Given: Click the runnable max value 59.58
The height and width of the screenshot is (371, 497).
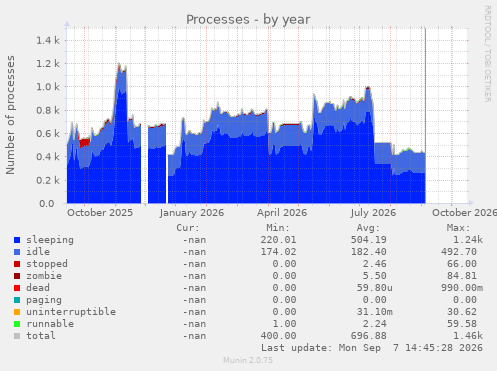Looking at the screenshot, I should 462,324.
